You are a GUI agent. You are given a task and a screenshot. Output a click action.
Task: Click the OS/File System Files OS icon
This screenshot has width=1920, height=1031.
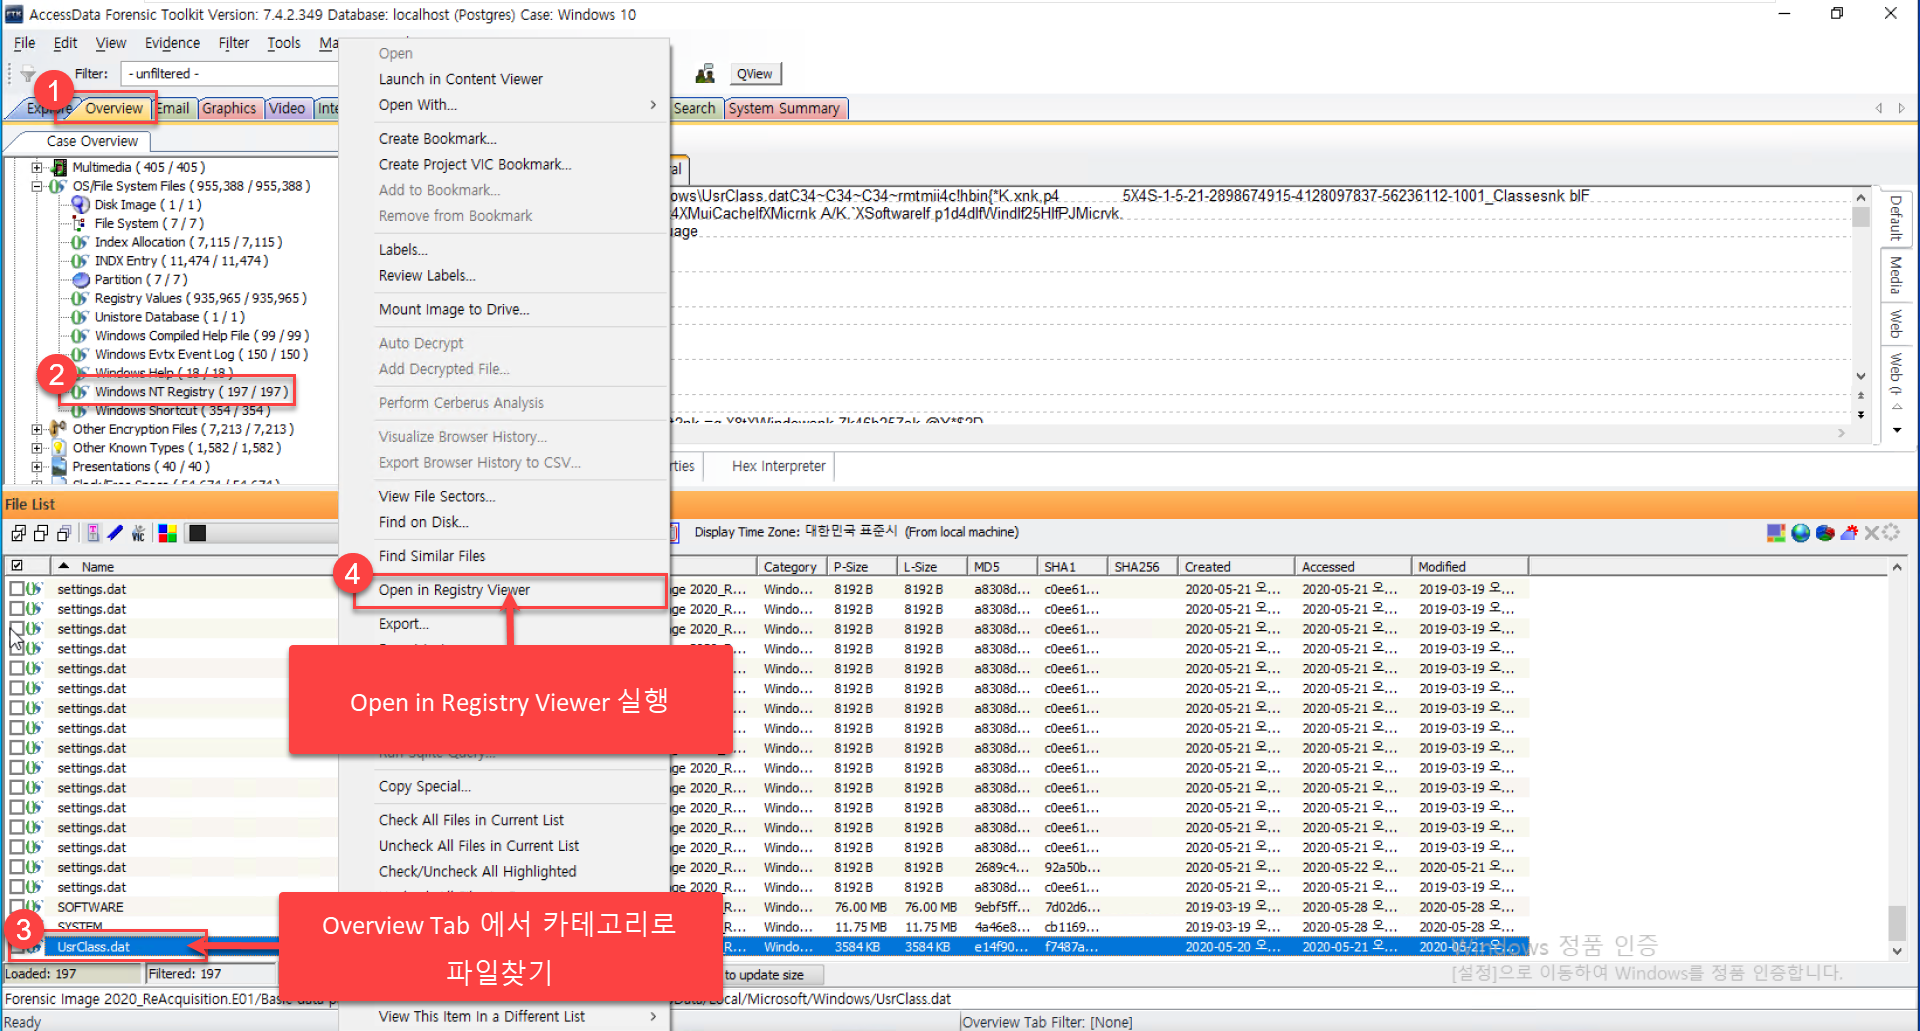(x=58, y=186)
